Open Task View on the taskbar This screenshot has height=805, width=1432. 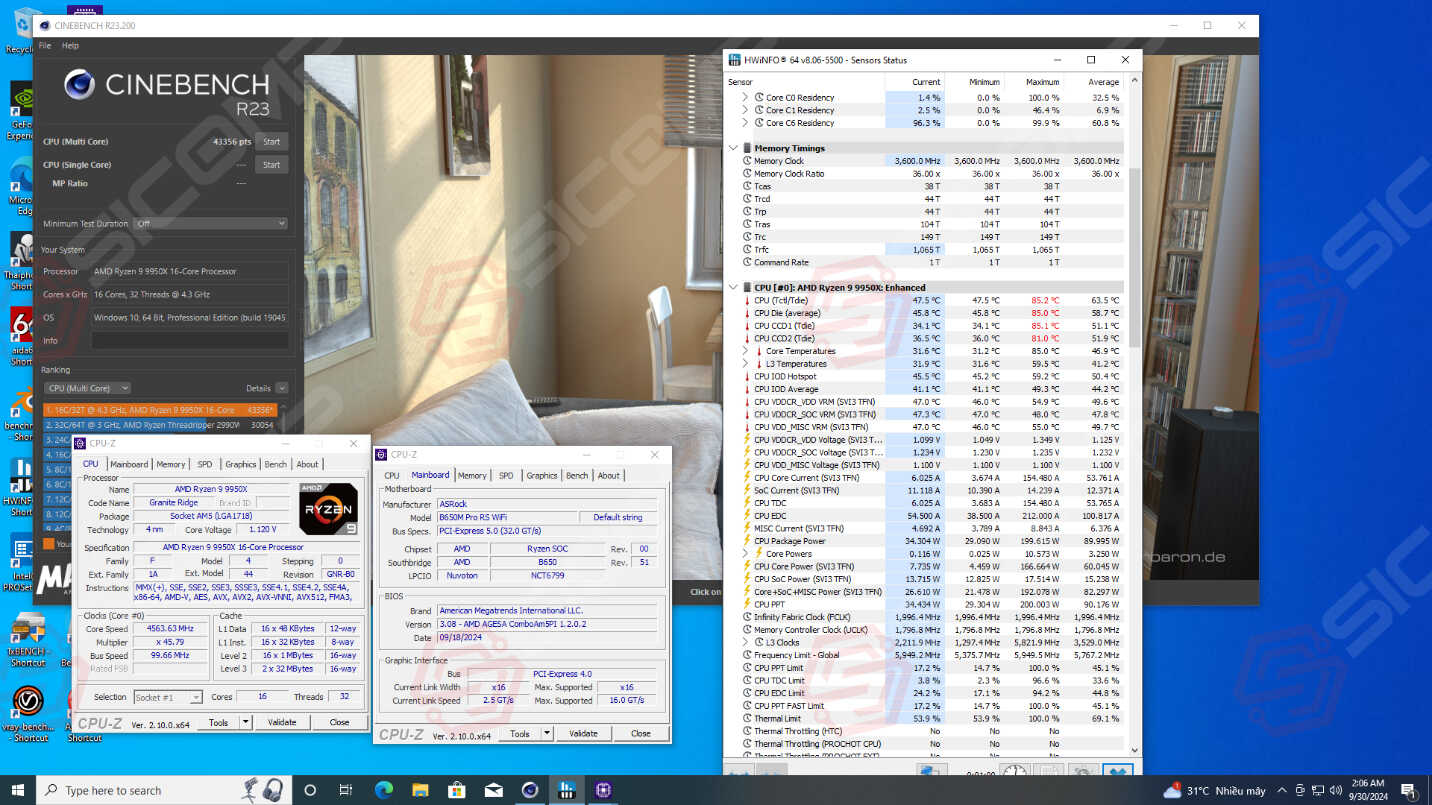346,790
